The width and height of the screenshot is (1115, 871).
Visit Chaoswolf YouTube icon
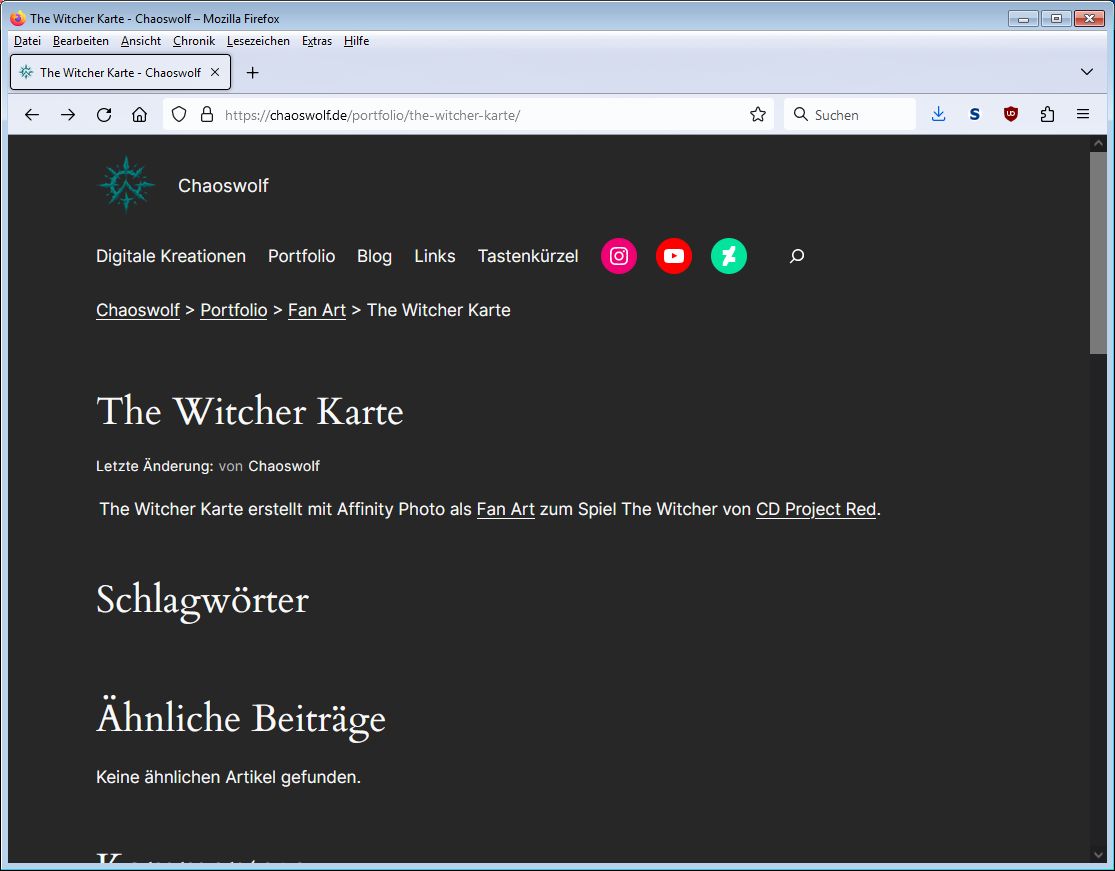pos(673,256)
